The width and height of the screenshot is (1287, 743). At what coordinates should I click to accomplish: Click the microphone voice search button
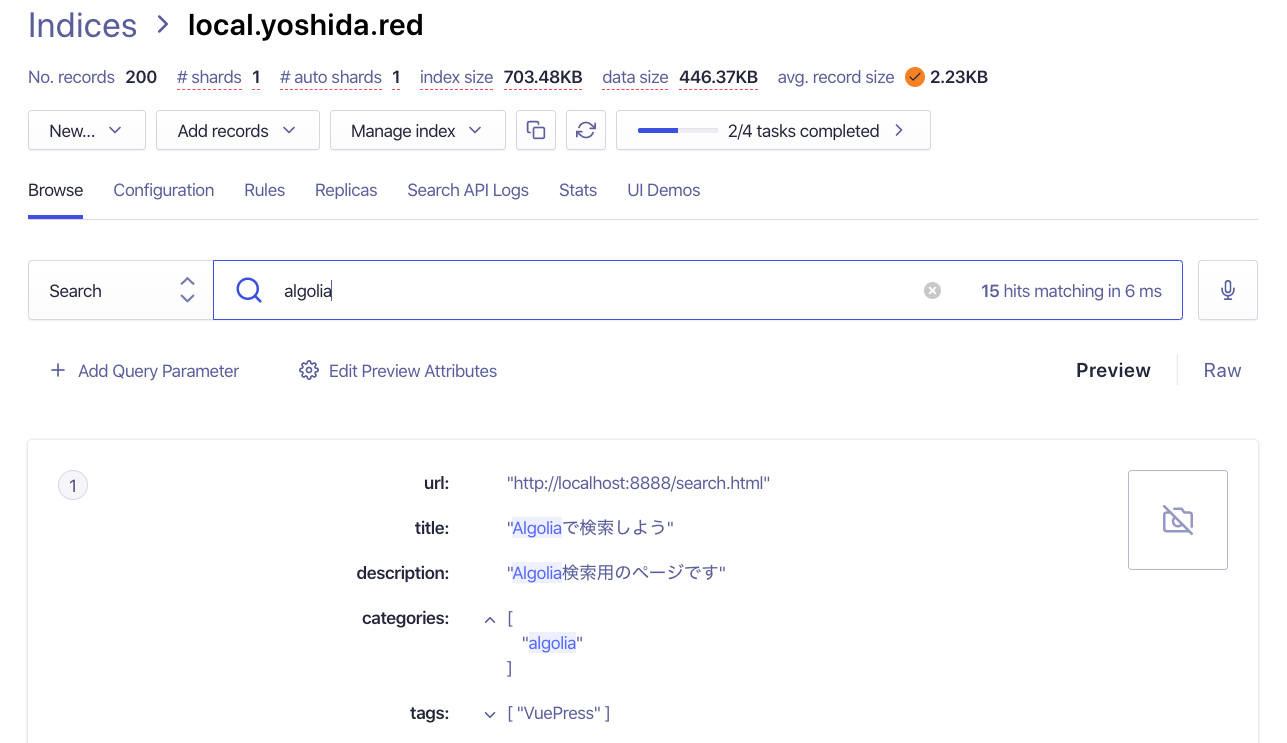[x=1228, y=290]
